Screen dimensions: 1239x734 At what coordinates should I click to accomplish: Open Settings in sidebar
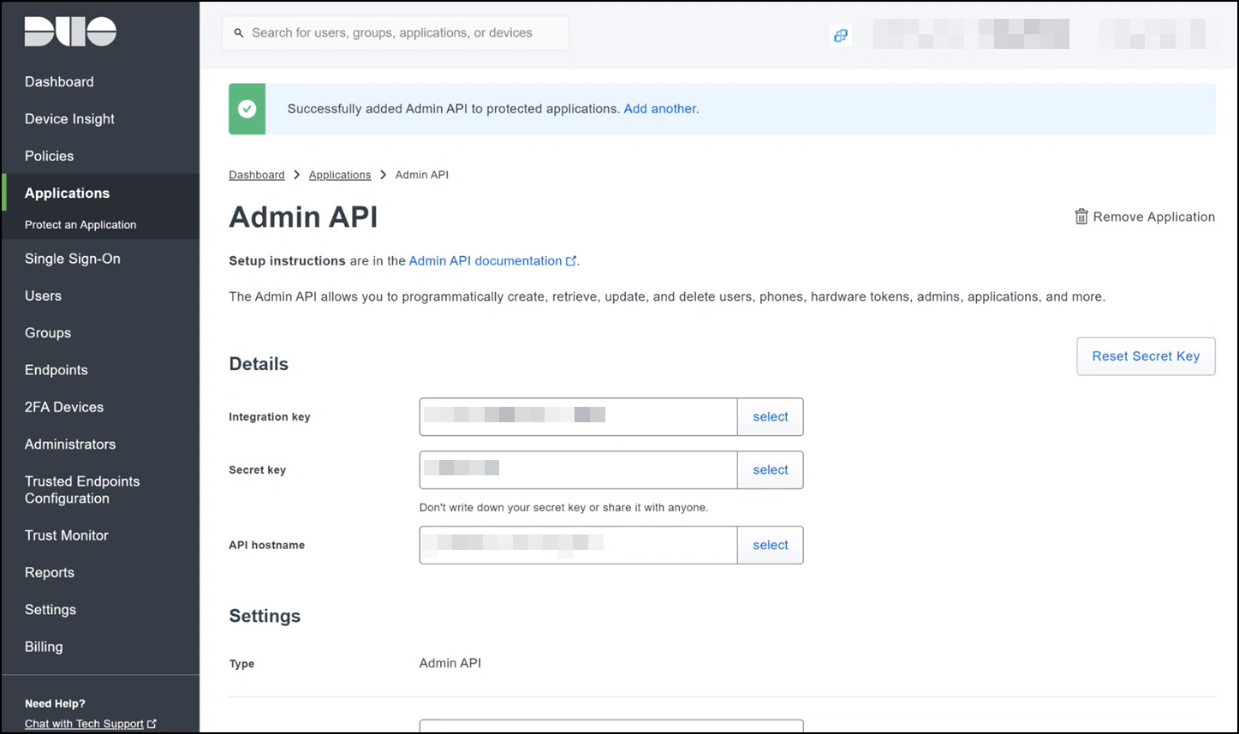[x=50, y=610]
